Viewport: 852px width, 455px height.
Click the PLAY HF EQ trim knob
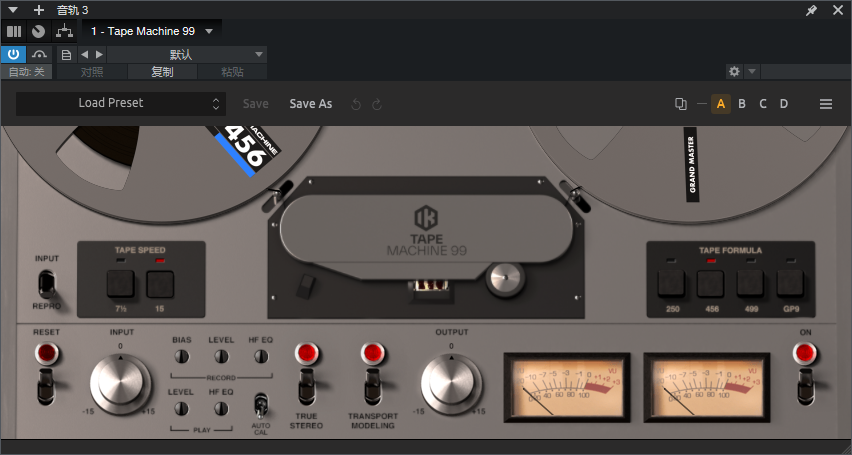[x=221, y=408]
